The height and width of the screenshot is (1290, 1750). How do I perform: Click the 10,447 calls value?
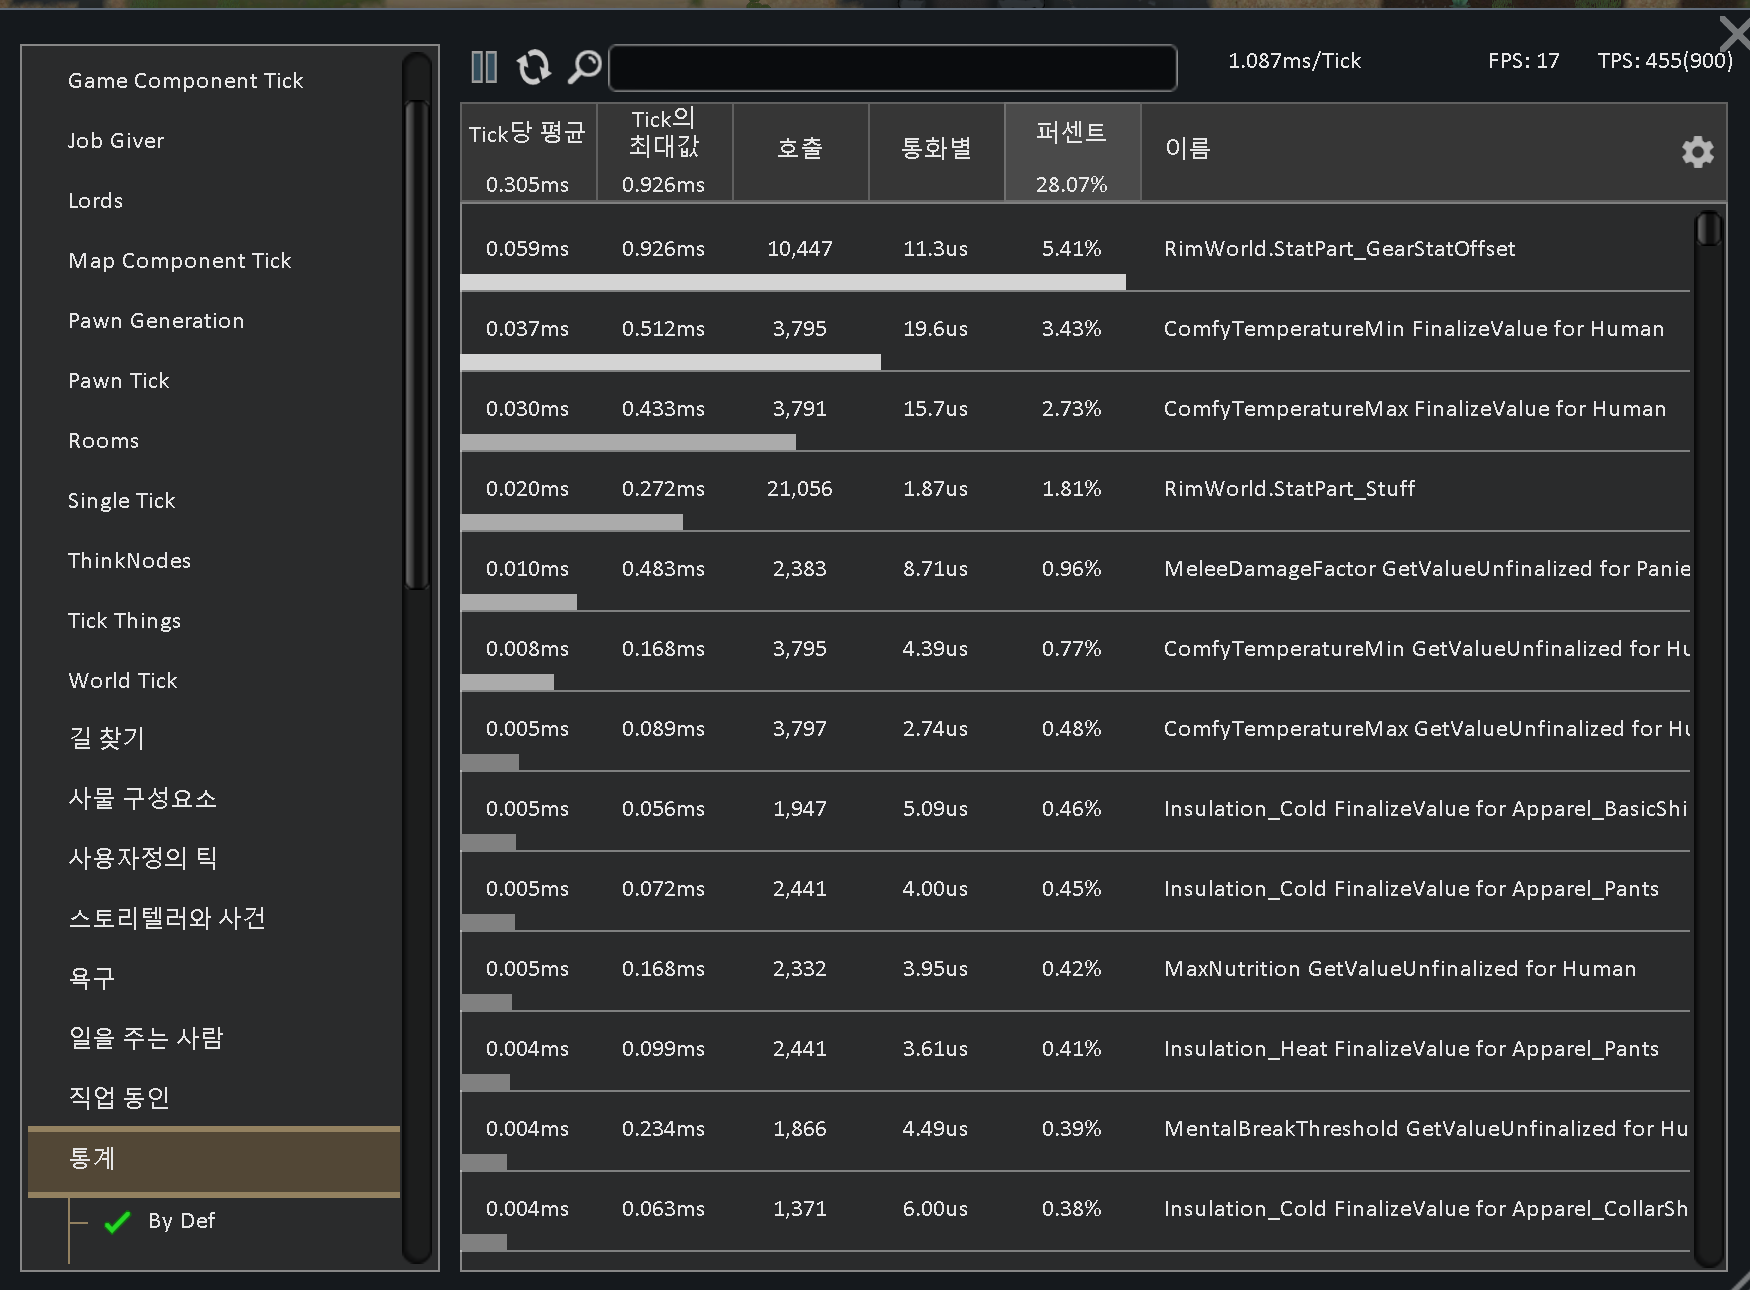[x=800, y=249]
